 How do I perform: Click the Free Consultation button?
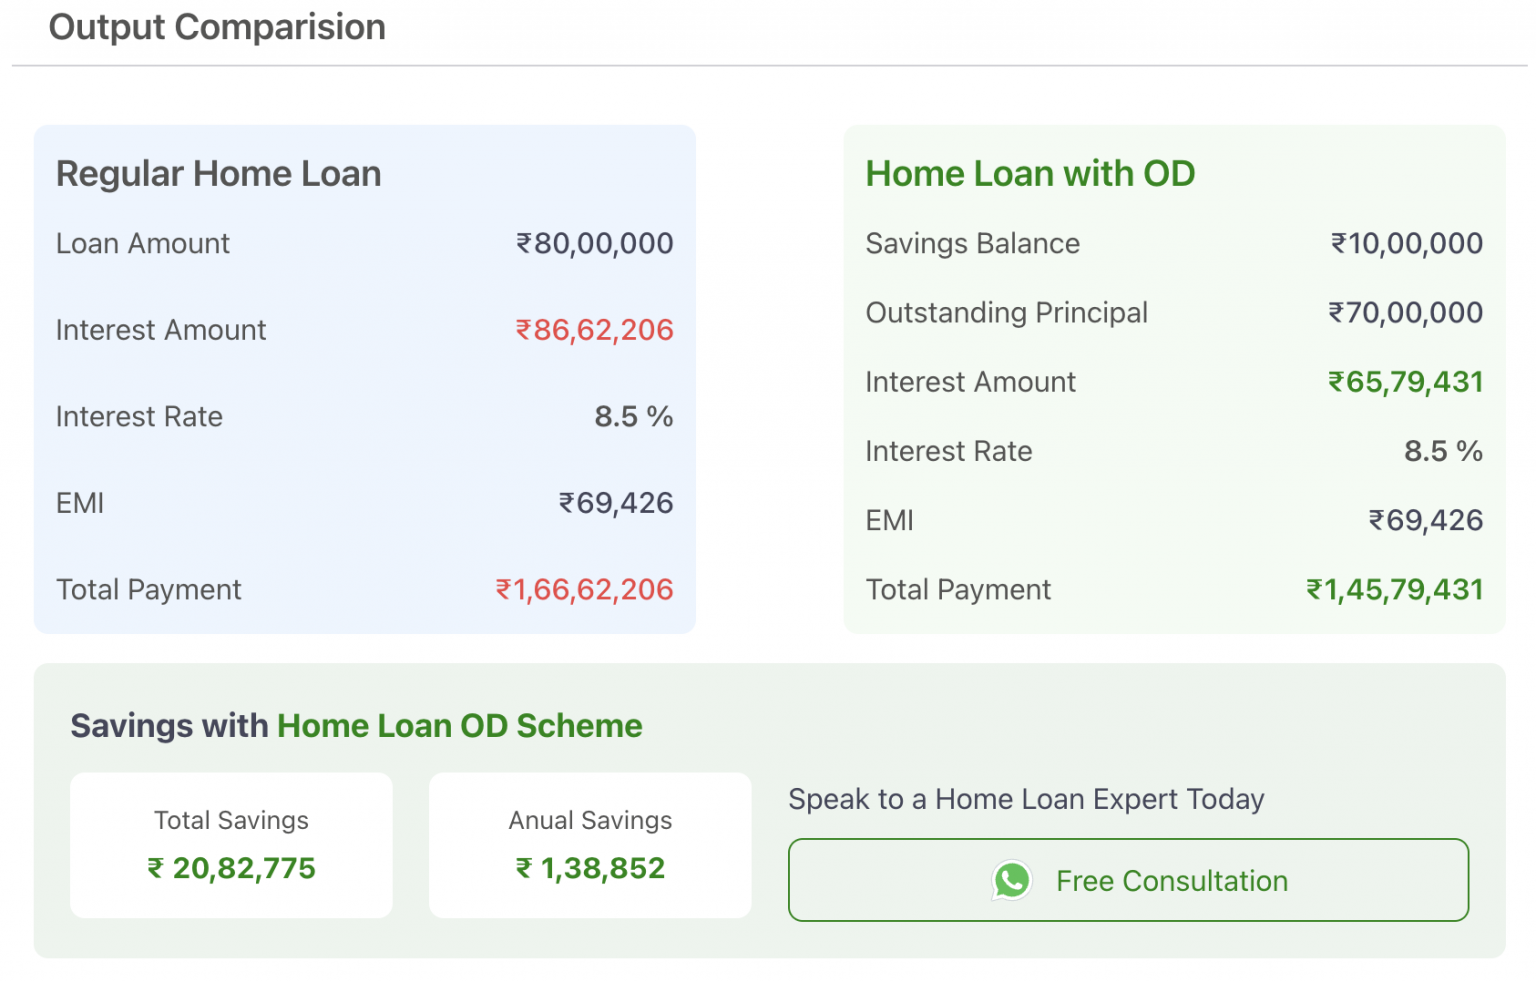(1128, 880)
